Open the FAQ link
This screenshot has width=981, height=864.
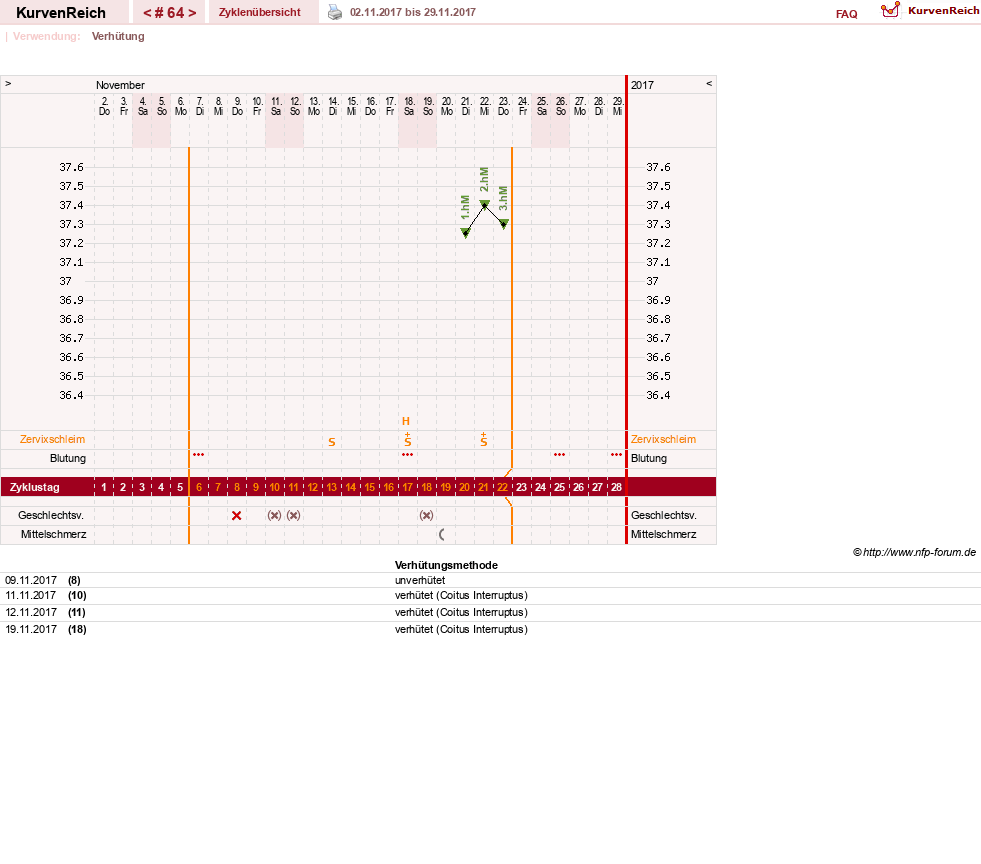pyautogui.click(x=846, y=14)
